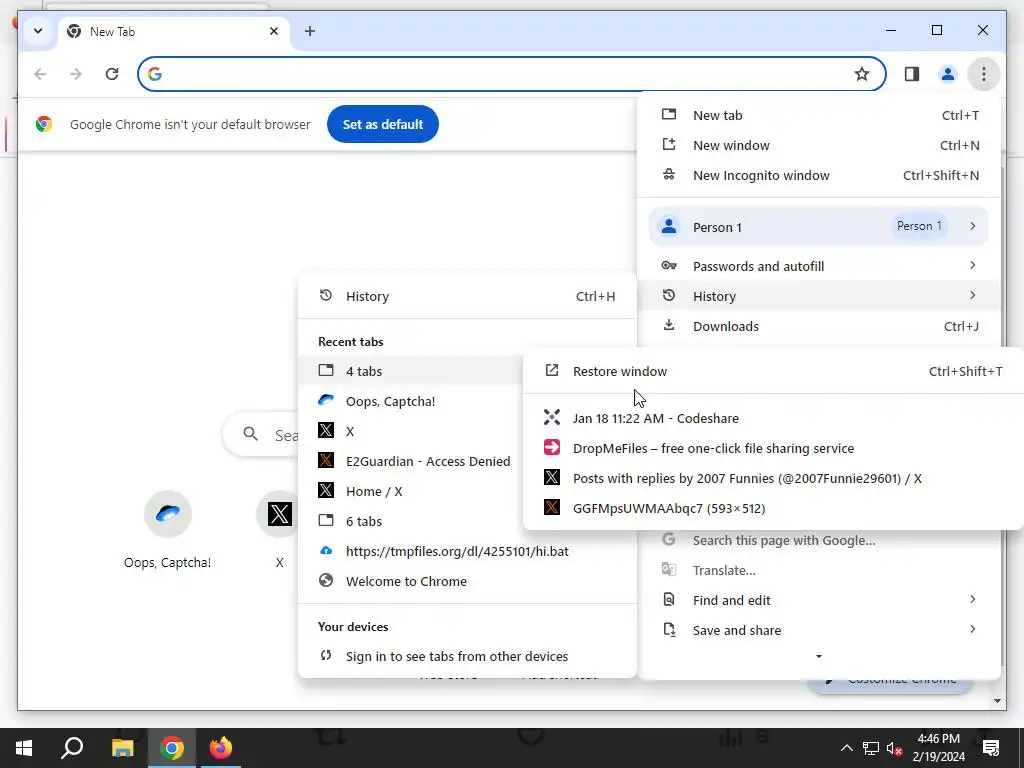Reopen Home / X recent tab
Screen dimensions: 1024x768
coord(410,491)
